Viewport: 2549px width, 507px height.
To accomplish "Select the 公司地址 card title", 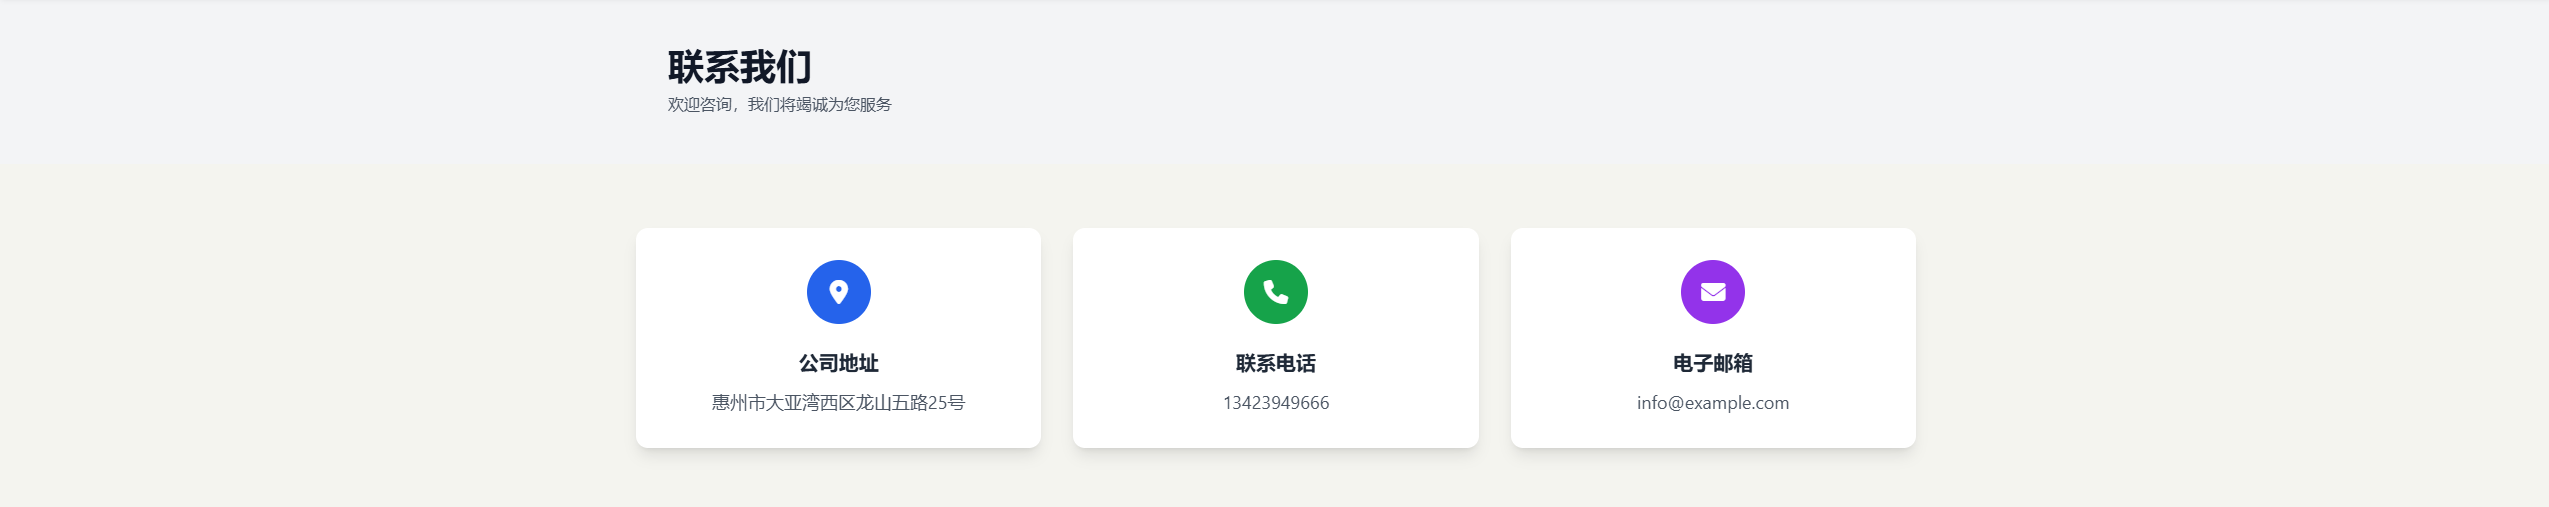I will tap(839, 363).
